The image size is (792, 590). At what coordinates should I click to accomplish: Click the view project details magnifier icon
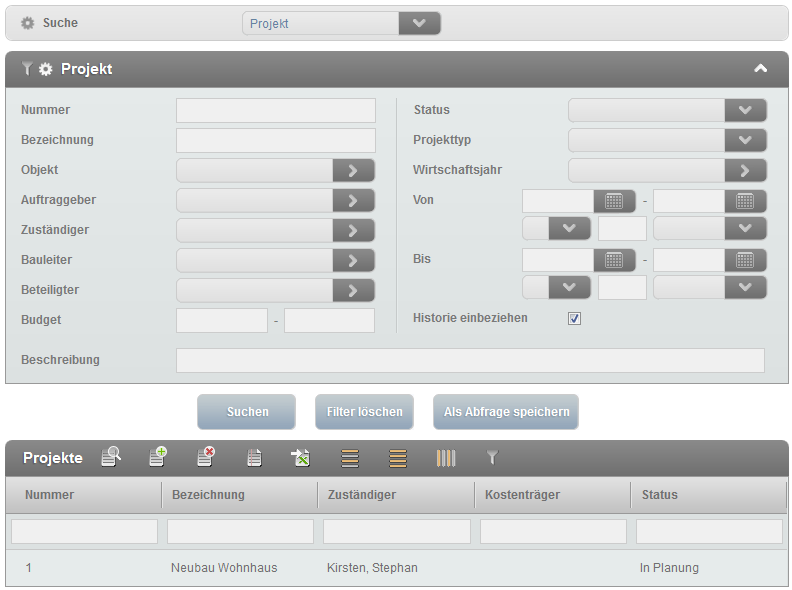click(111, 458)
